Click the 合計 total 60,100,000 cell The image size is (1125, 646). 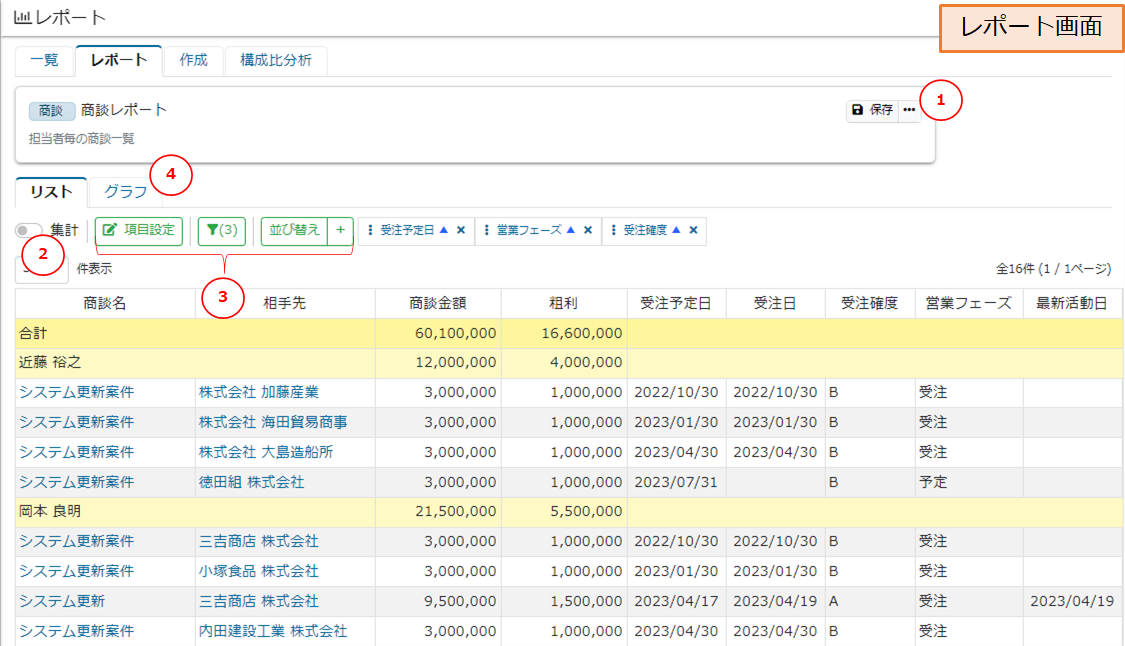point(438,334)
